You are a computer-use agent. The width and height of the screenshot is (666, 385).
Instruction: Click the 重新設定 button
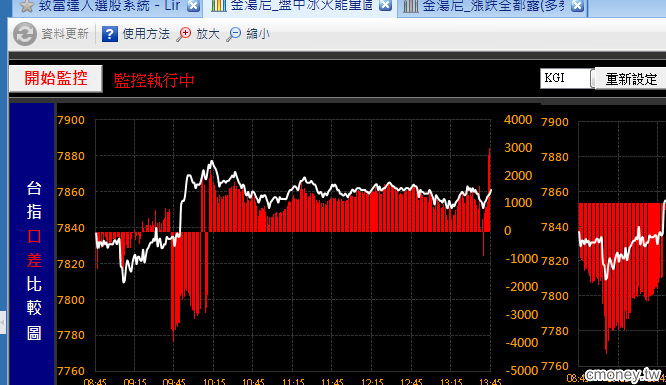click(x=631, y=79)
